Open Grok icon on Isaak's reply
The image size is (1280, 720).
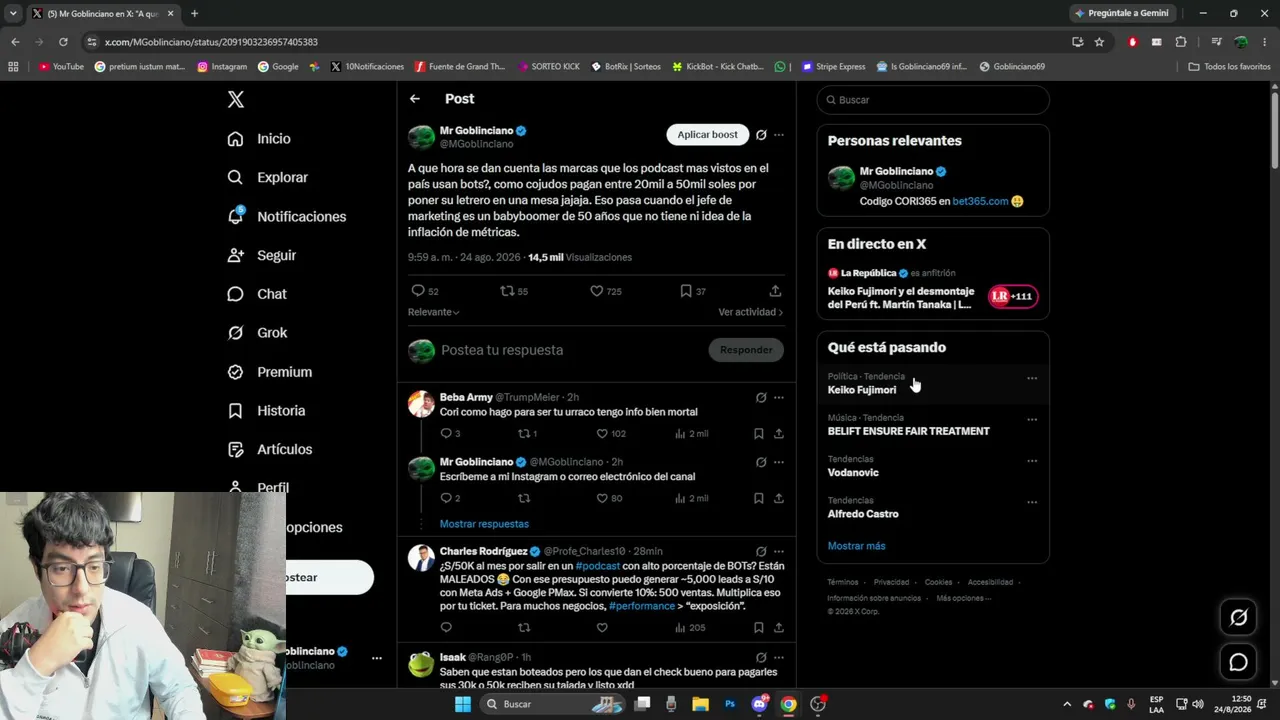coord(761,657)
